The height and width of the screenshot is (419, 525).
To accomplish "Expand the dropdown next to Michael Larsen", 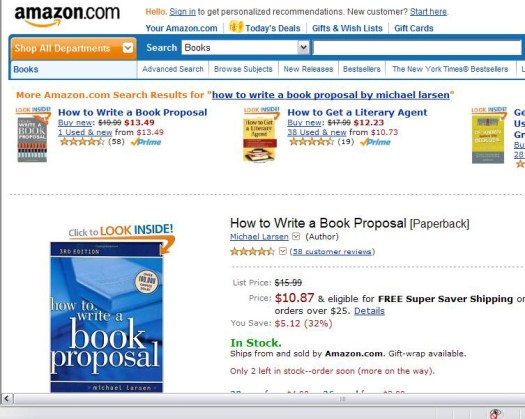I will [x=296, y=236].
